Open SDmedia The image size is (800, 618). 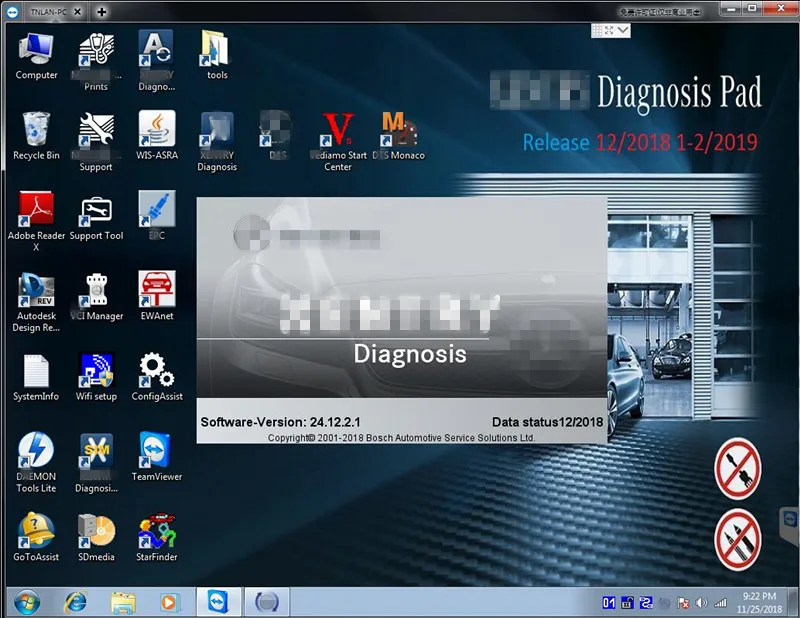96,530
